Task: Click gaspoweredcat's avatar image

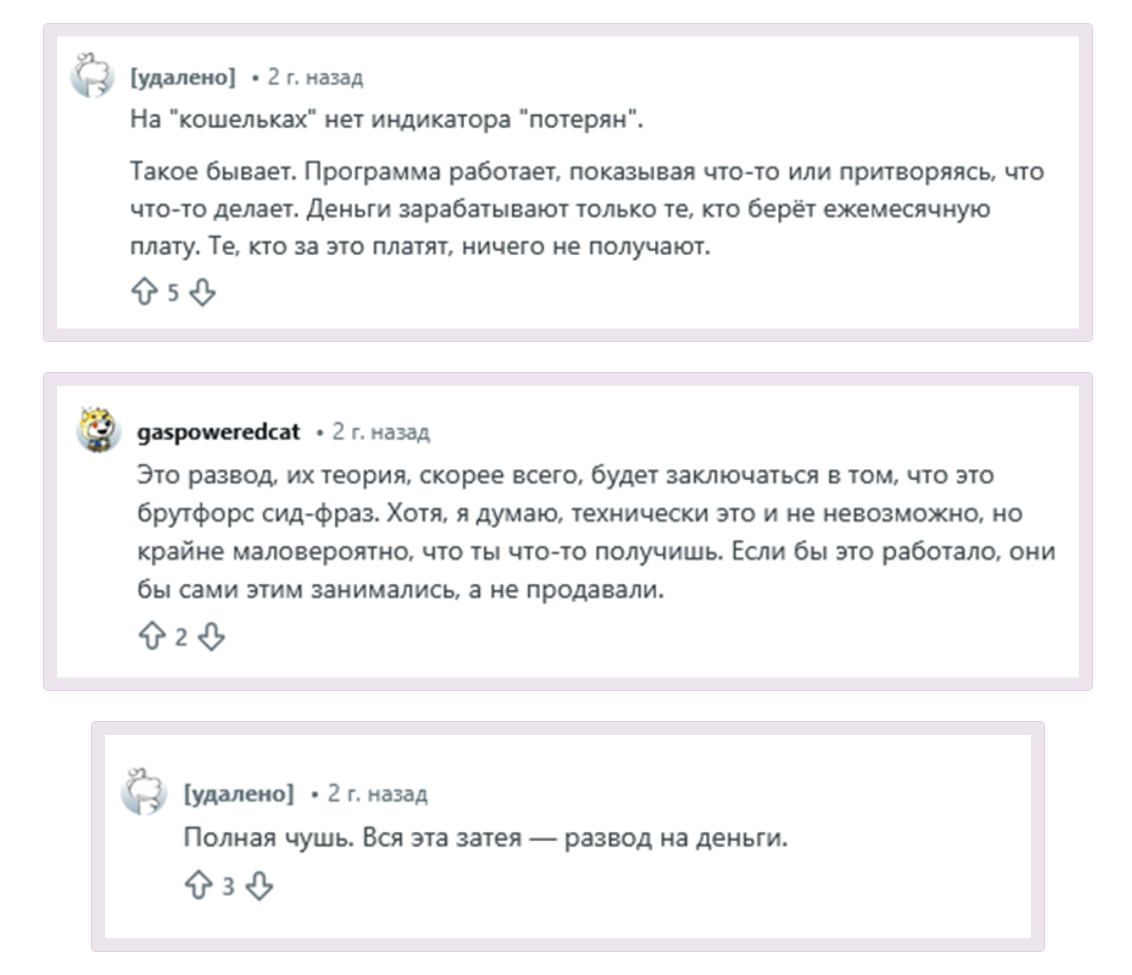Action: click(x=98, y=431)
